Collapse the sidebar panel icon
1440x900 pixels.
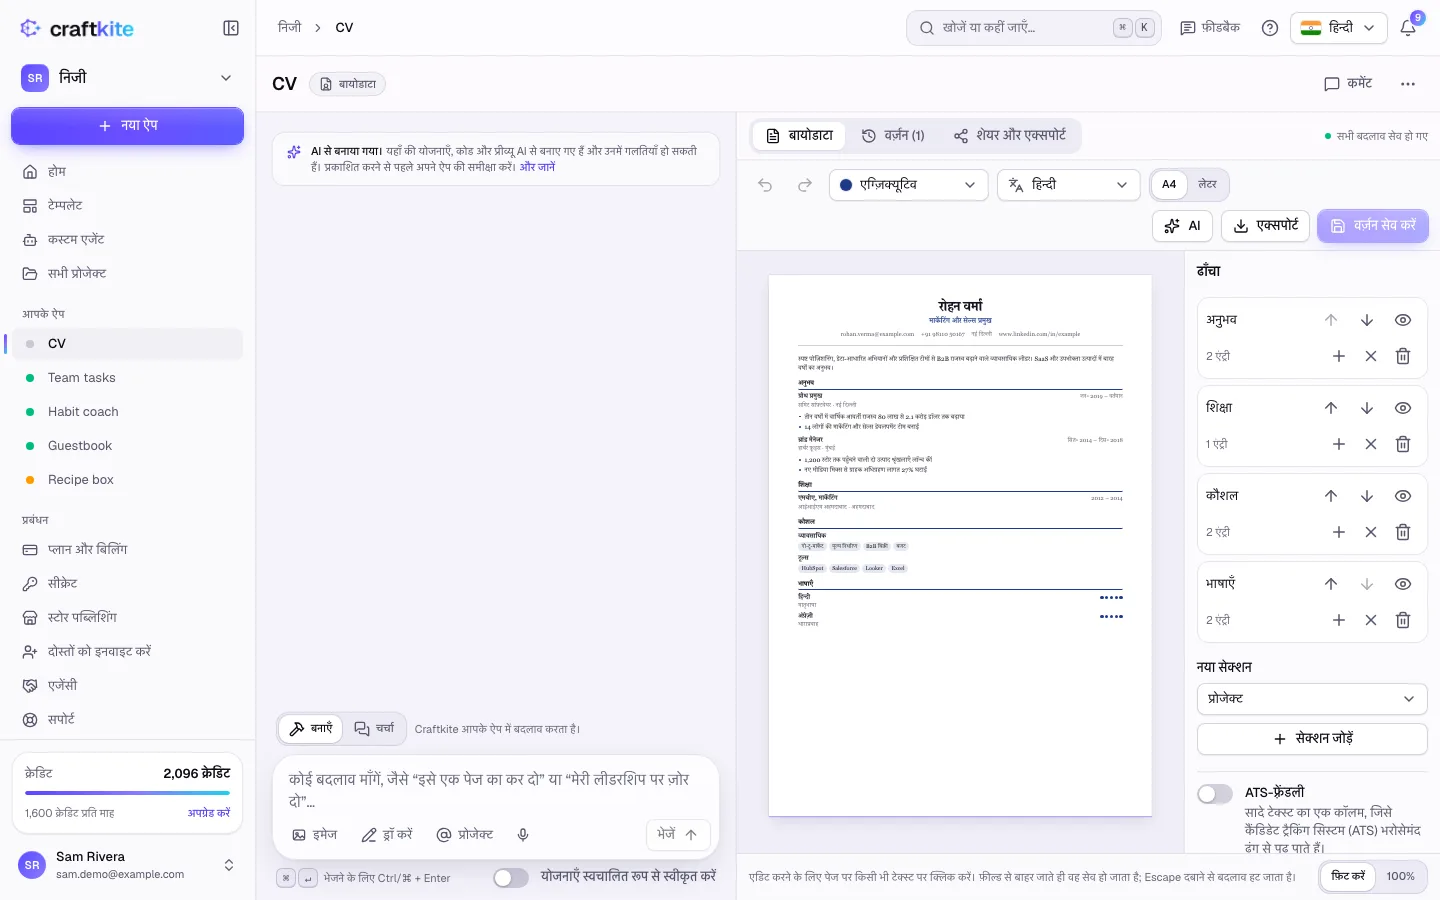point(231,28)
